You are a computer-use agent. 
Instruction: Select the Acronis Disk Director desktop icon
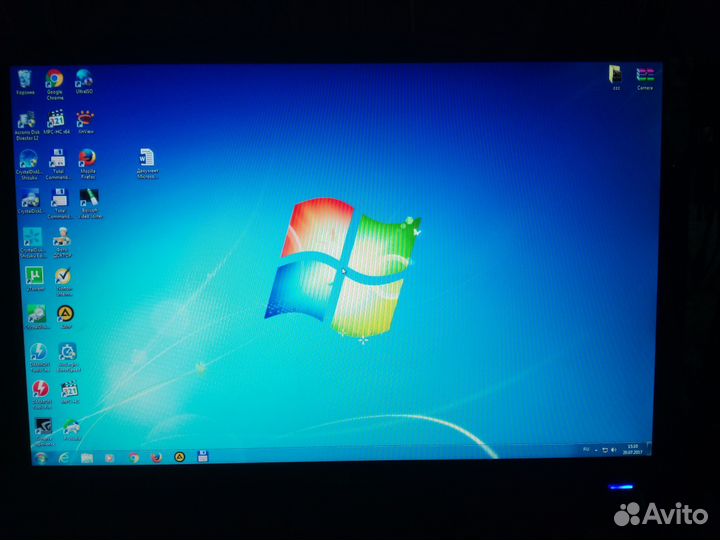click(x=27, y=120)
